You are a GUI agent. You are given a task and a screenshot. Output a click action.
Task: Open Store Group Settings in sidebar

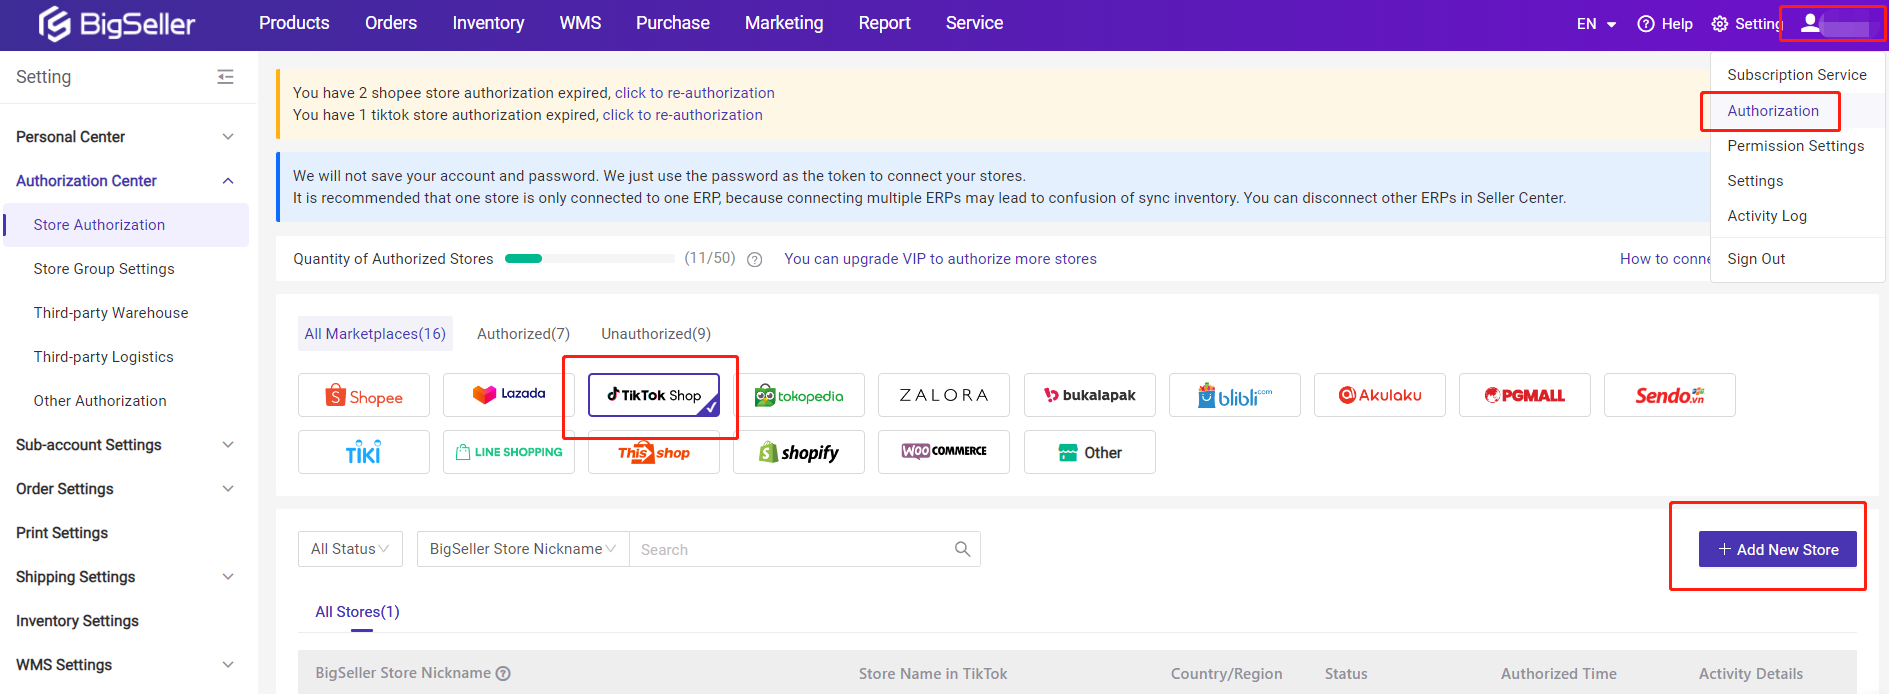coord(104,269)
